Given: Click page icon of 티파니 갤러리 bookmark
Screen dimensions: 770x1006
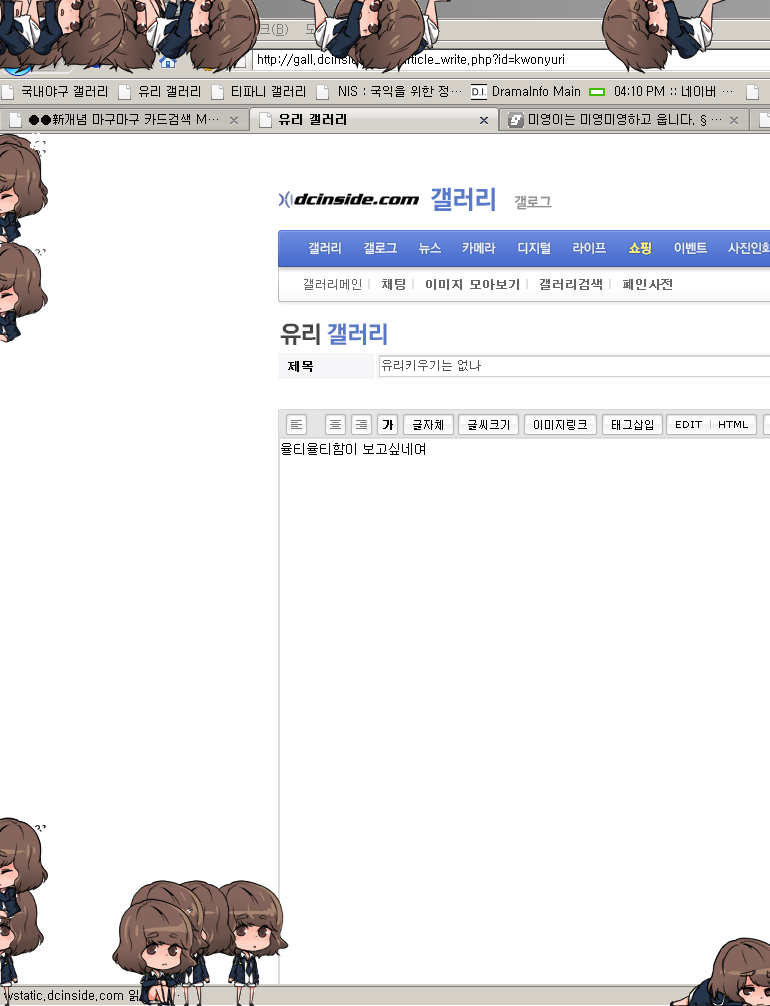Looking at the screenshot, I should coord(218,92).
